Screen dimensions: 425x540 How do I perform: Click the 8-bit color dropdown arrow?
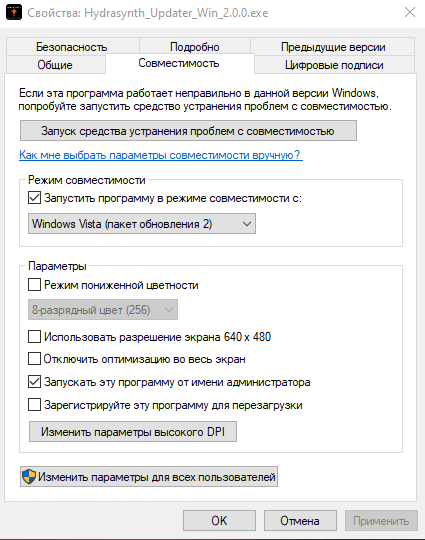(x=168, y=310)
